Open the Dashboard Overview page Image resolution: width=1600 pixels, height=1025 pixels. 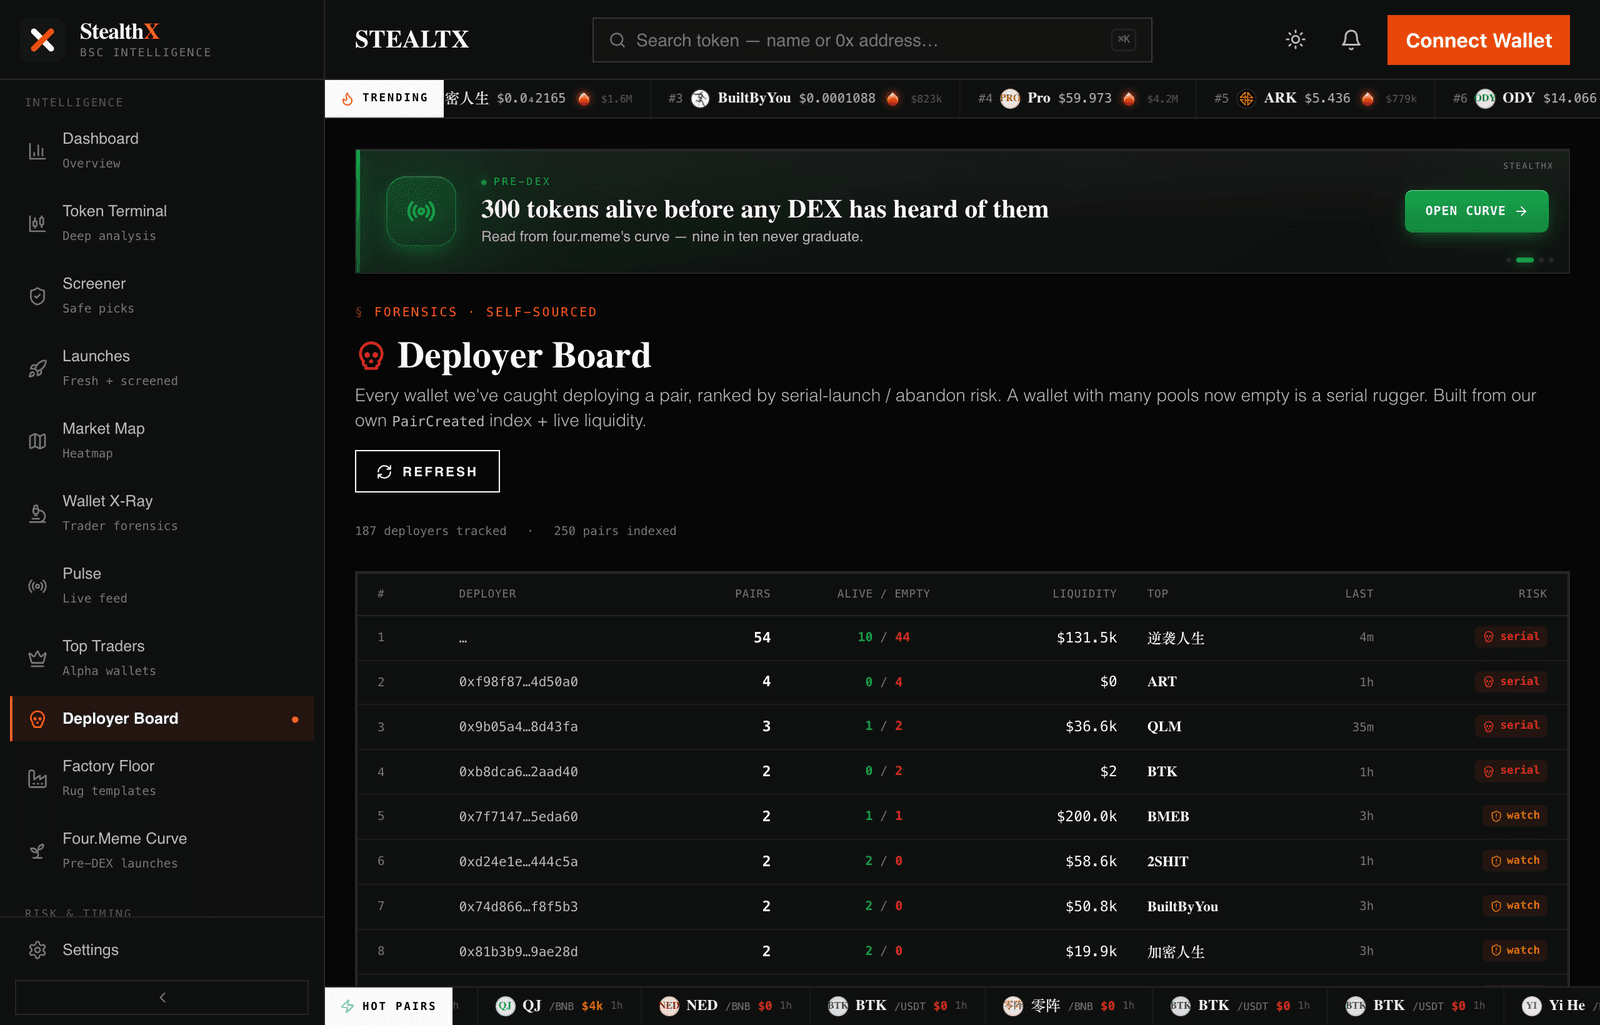[162, 150]
